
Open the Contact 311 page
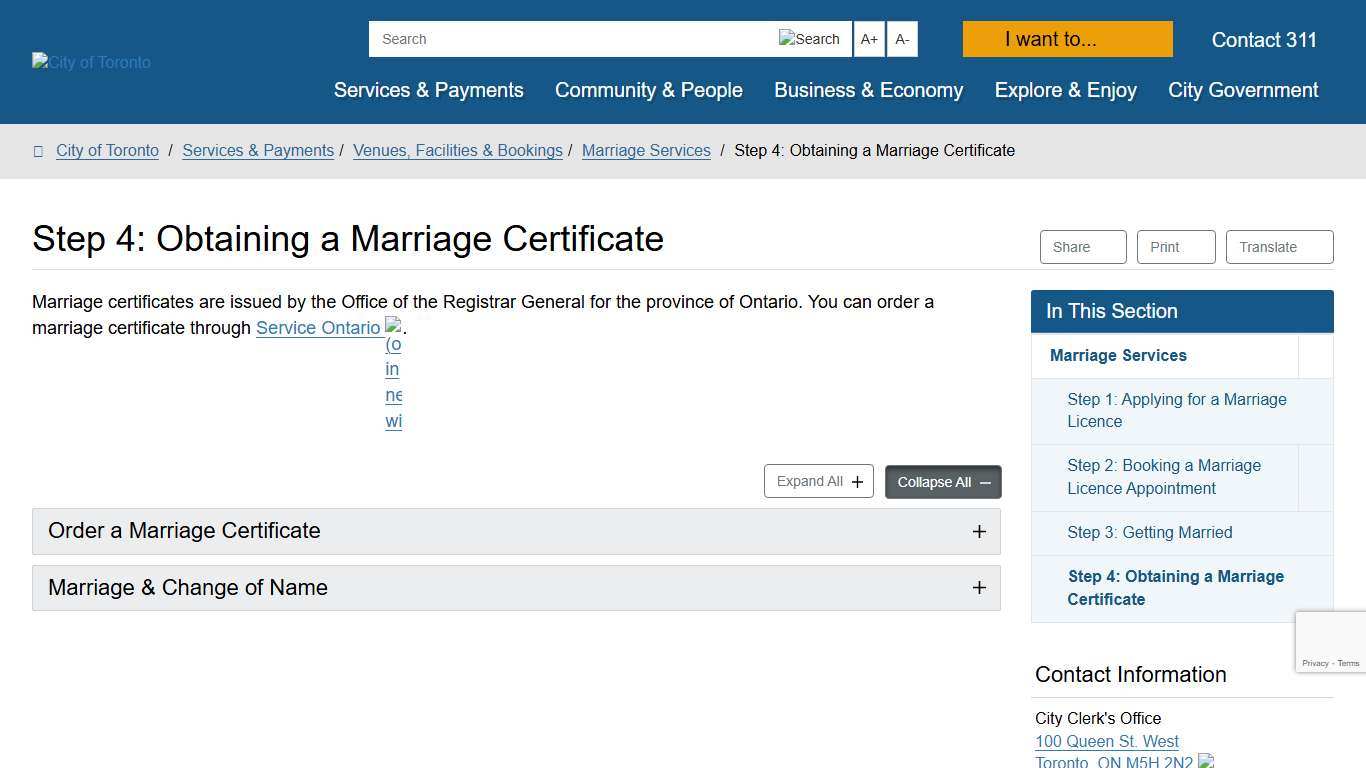pos(1264,40)
